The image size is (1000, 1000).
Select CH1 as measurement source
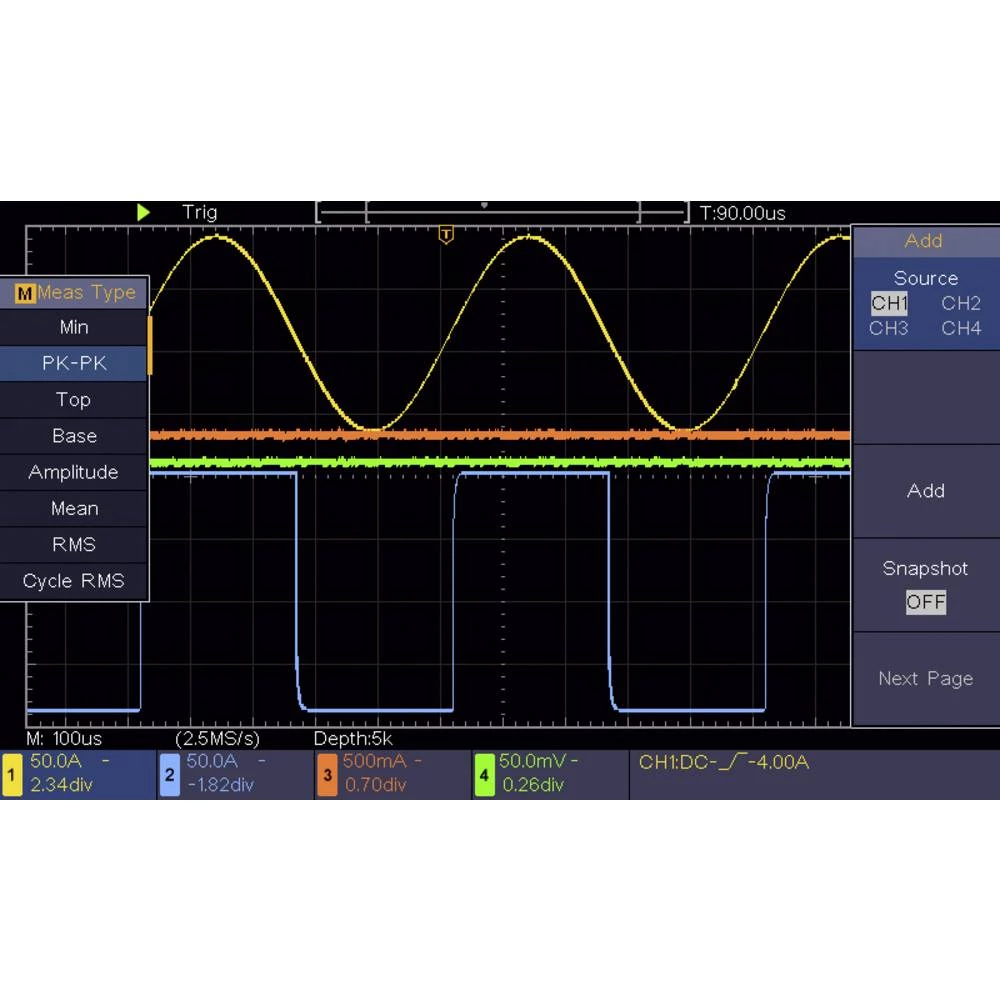click(889, 303)
